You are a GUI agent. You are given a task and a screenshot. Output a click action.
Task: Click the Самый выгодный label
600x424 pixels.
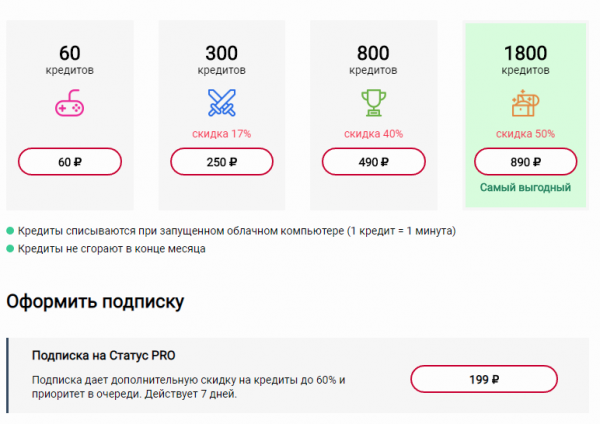(x=524, y=188)
